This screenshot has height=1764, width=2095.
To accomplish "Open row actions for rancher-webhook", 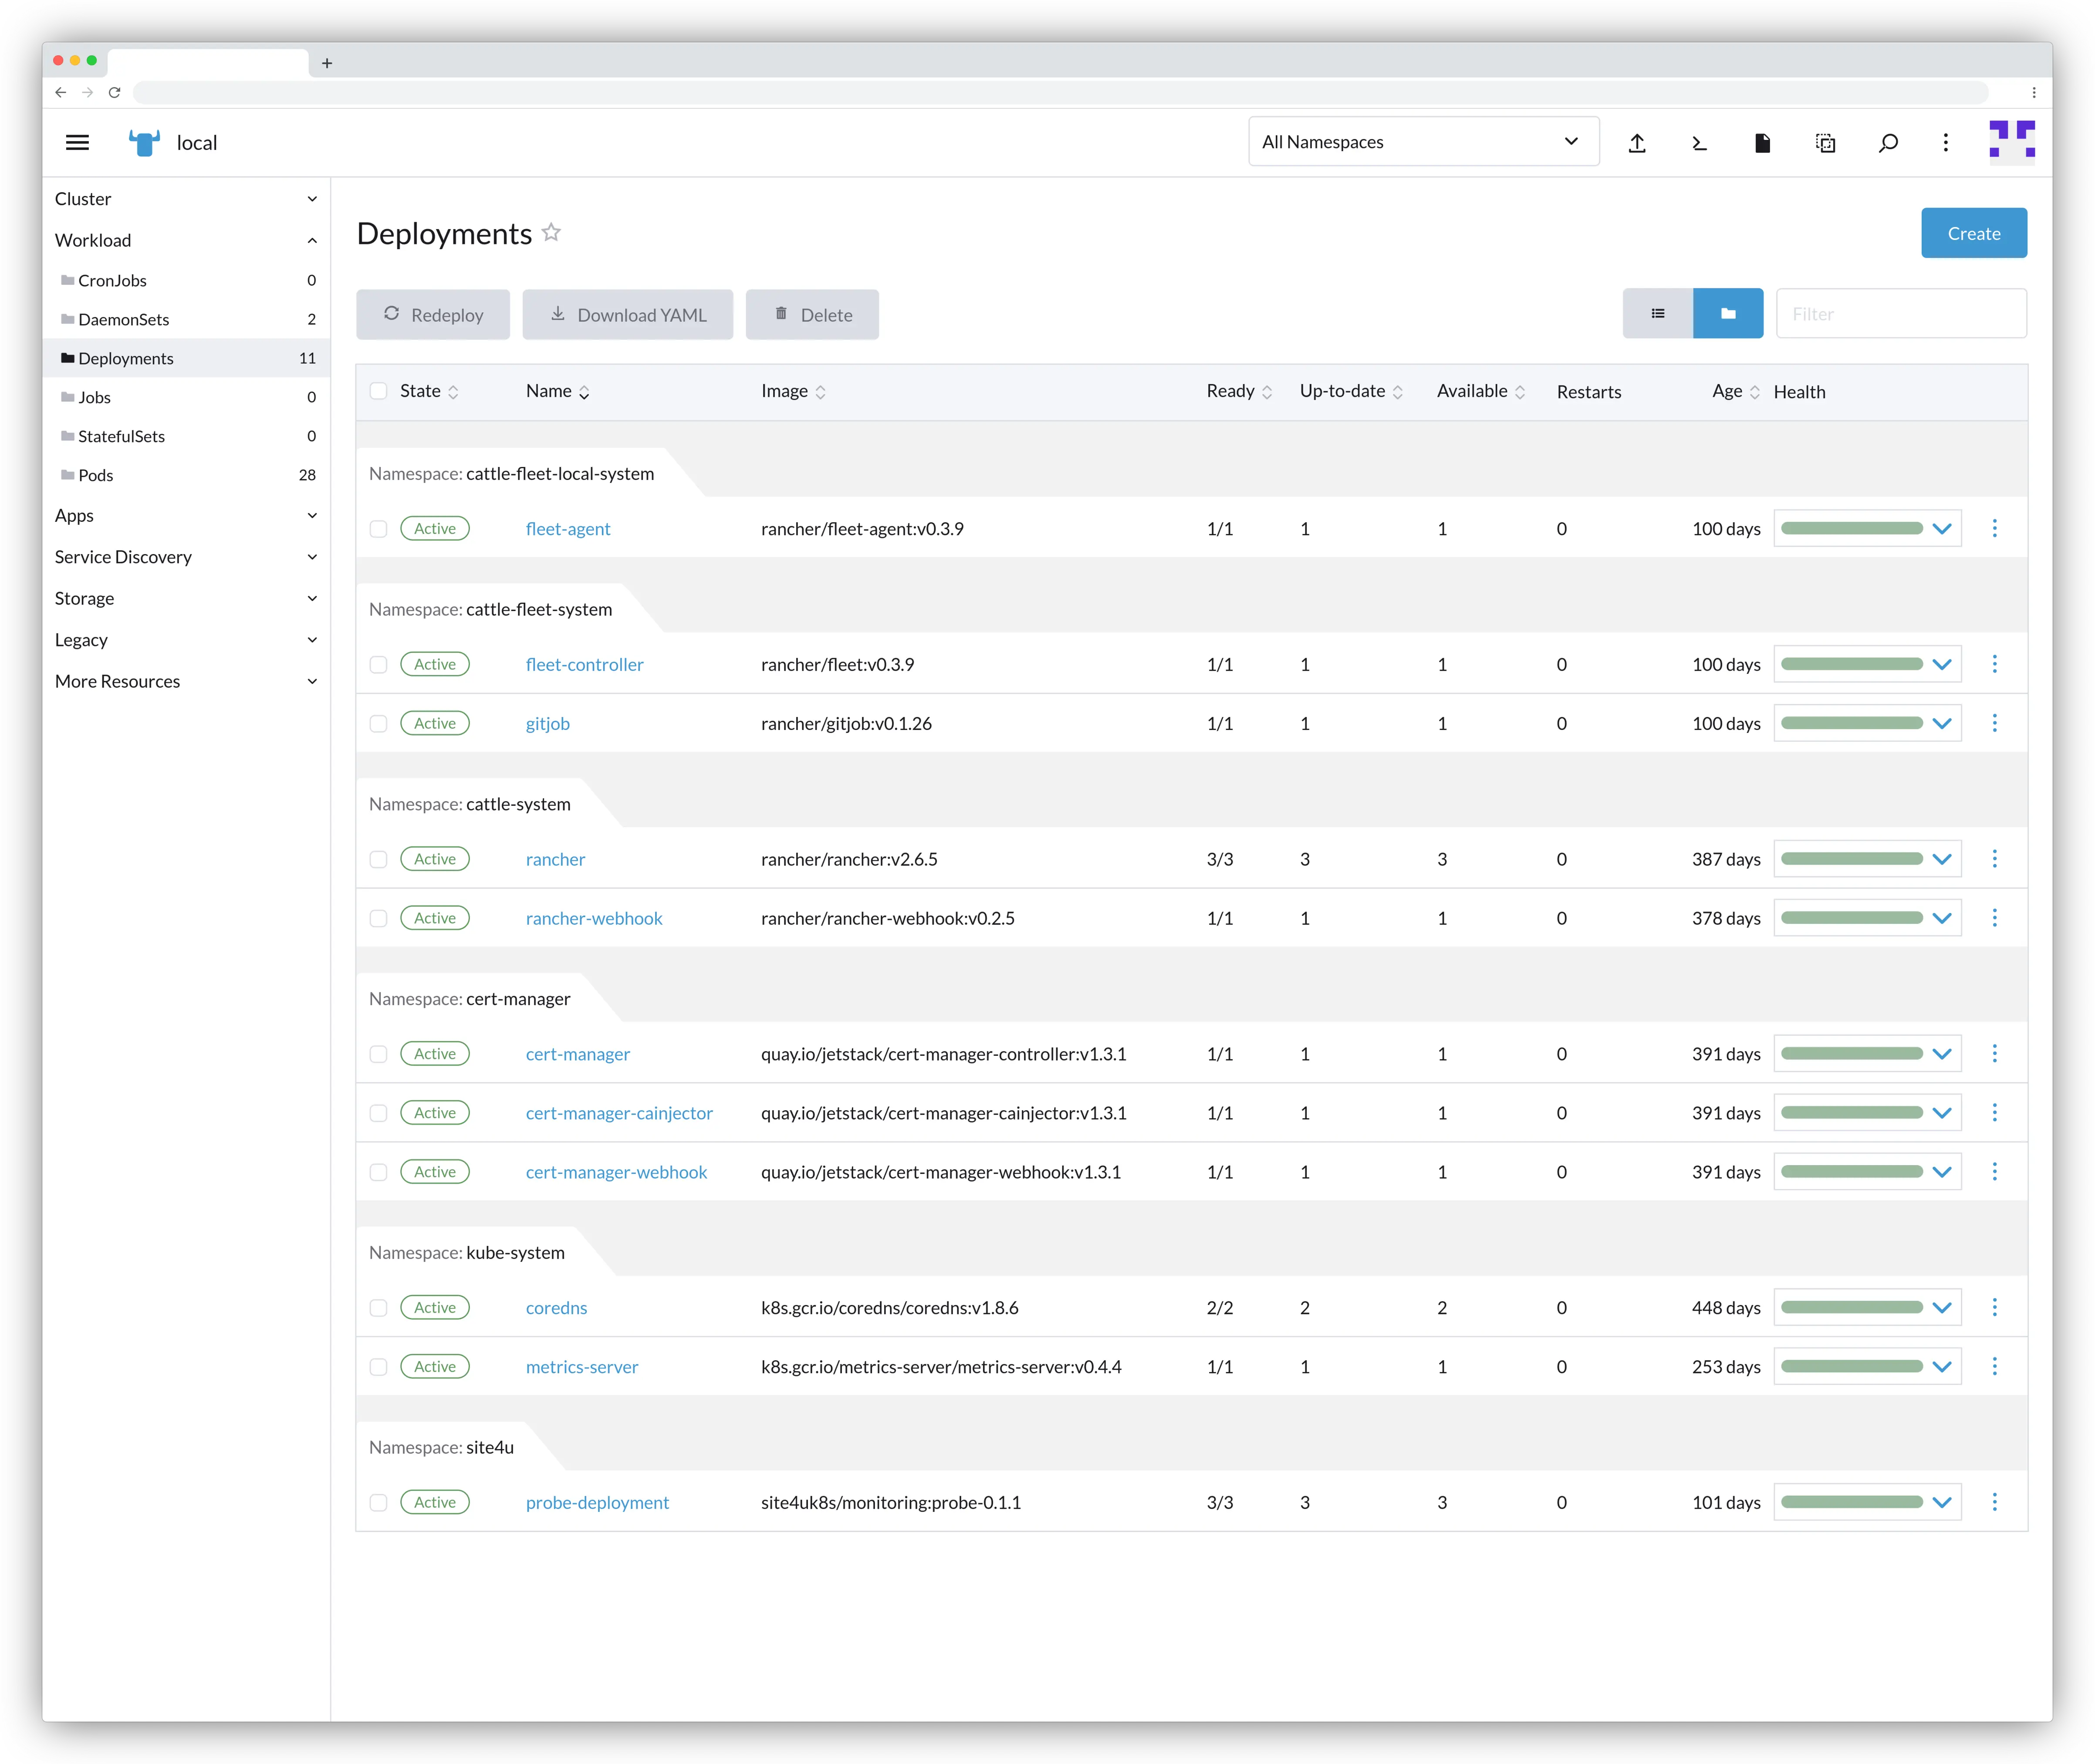I will pyautogui.click(x=1994, y=918).
